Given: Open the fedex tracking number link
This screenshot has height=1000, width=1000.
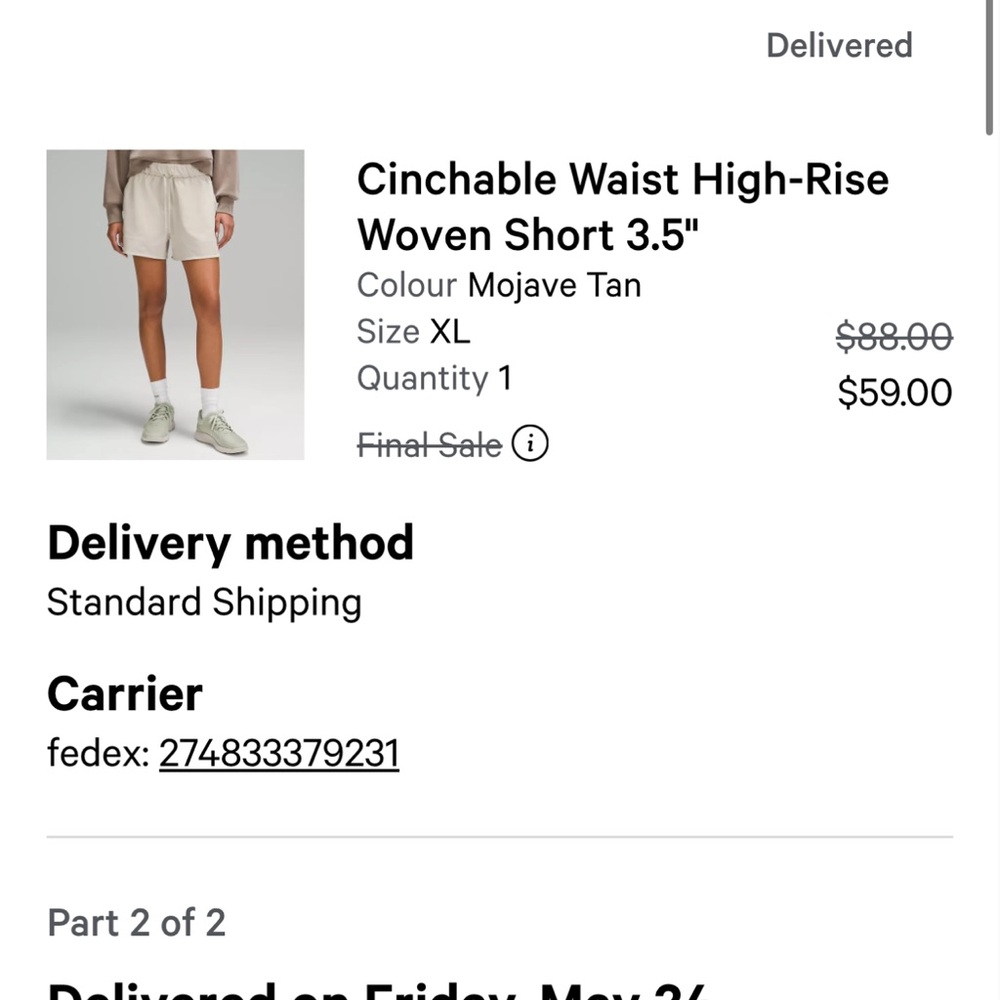Looking at the screenshot, I should [x=279, y=753].
